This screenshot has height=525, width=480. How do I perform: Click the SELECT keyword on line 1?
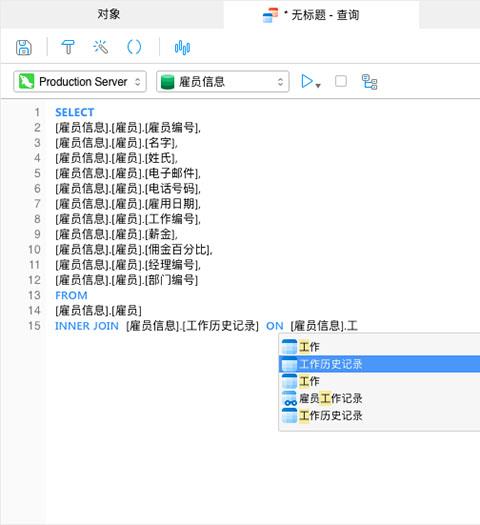point(75,112)
